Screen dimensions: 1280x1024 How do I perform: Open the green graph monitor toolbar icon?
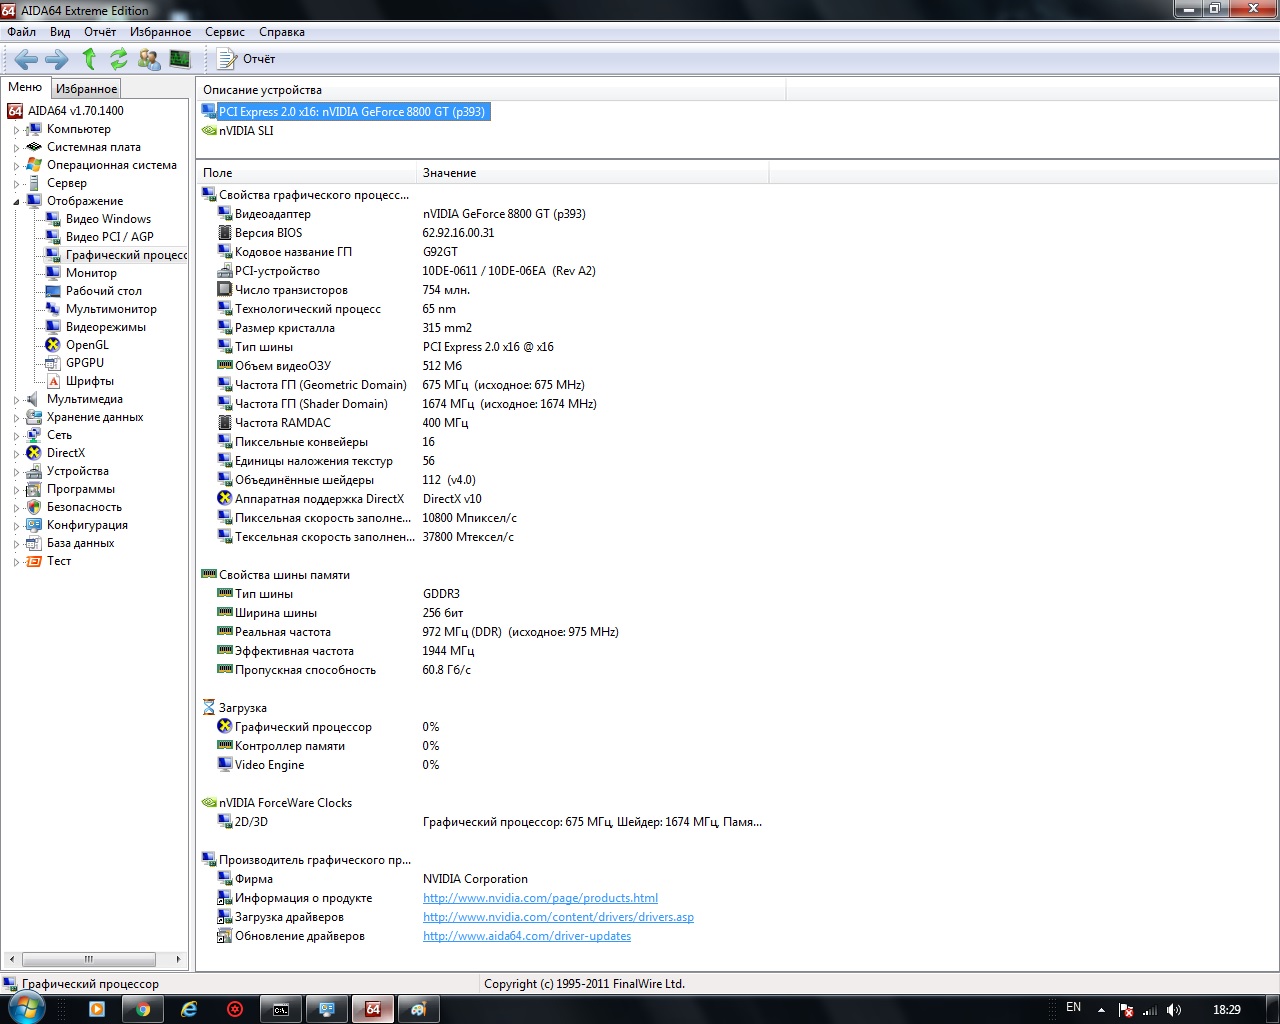[180, 59]
